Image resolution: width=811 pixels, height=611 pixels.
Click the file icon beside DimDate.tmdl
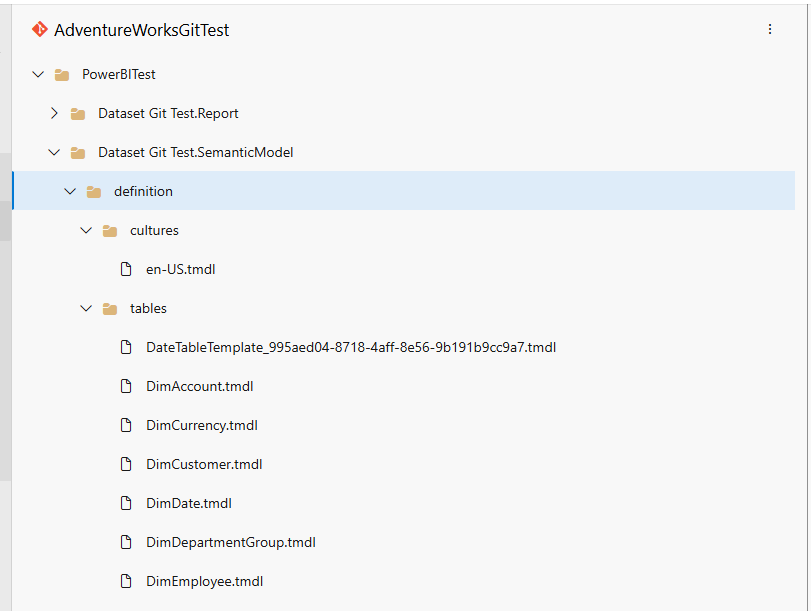(126, 503)
